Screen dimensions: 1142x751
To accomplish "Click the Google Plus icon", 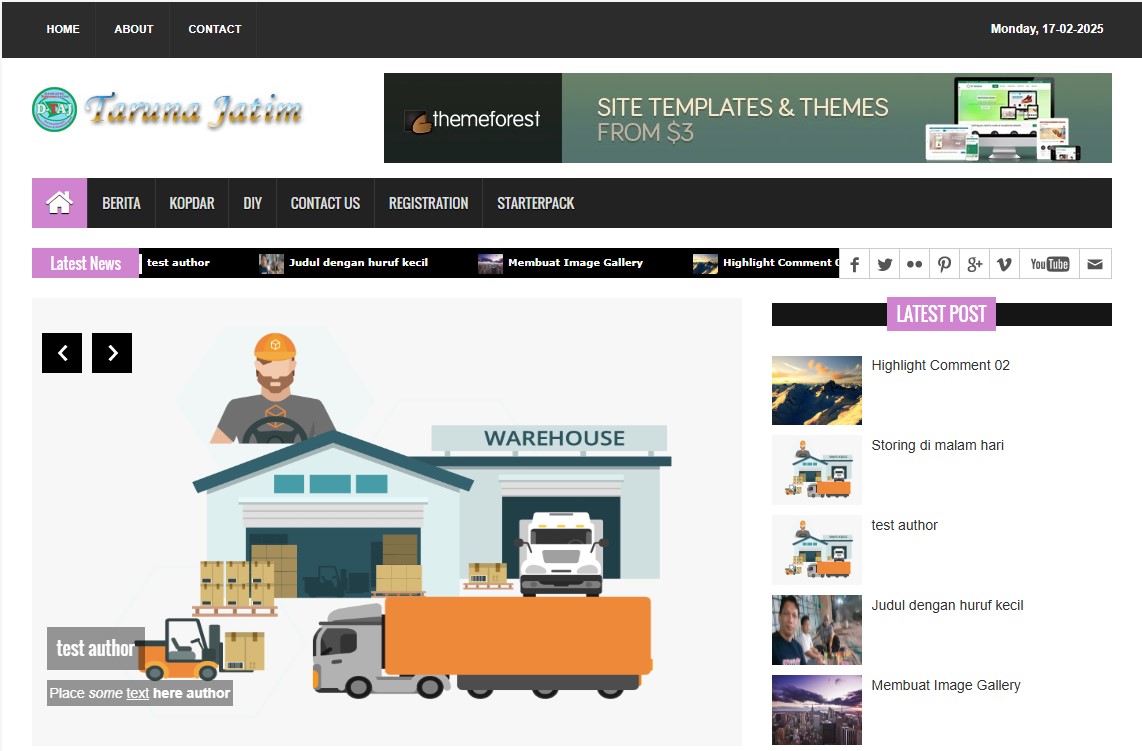I will 974,264.
